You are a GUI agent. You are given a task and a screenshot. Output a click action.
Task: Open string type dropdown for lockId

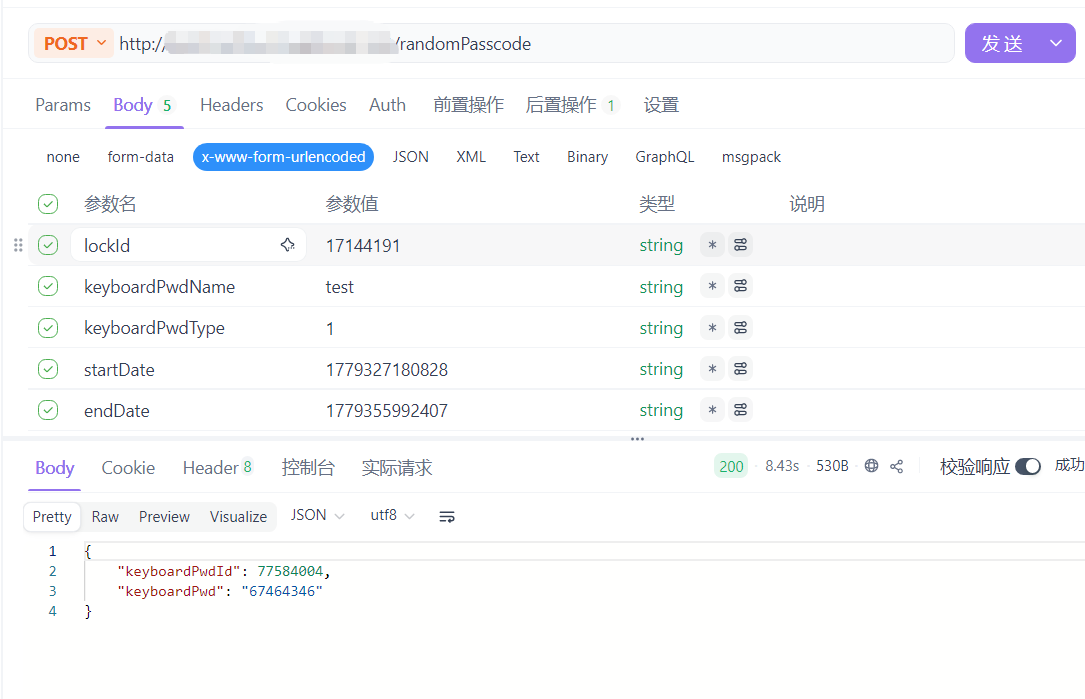[x=661, y=245]
